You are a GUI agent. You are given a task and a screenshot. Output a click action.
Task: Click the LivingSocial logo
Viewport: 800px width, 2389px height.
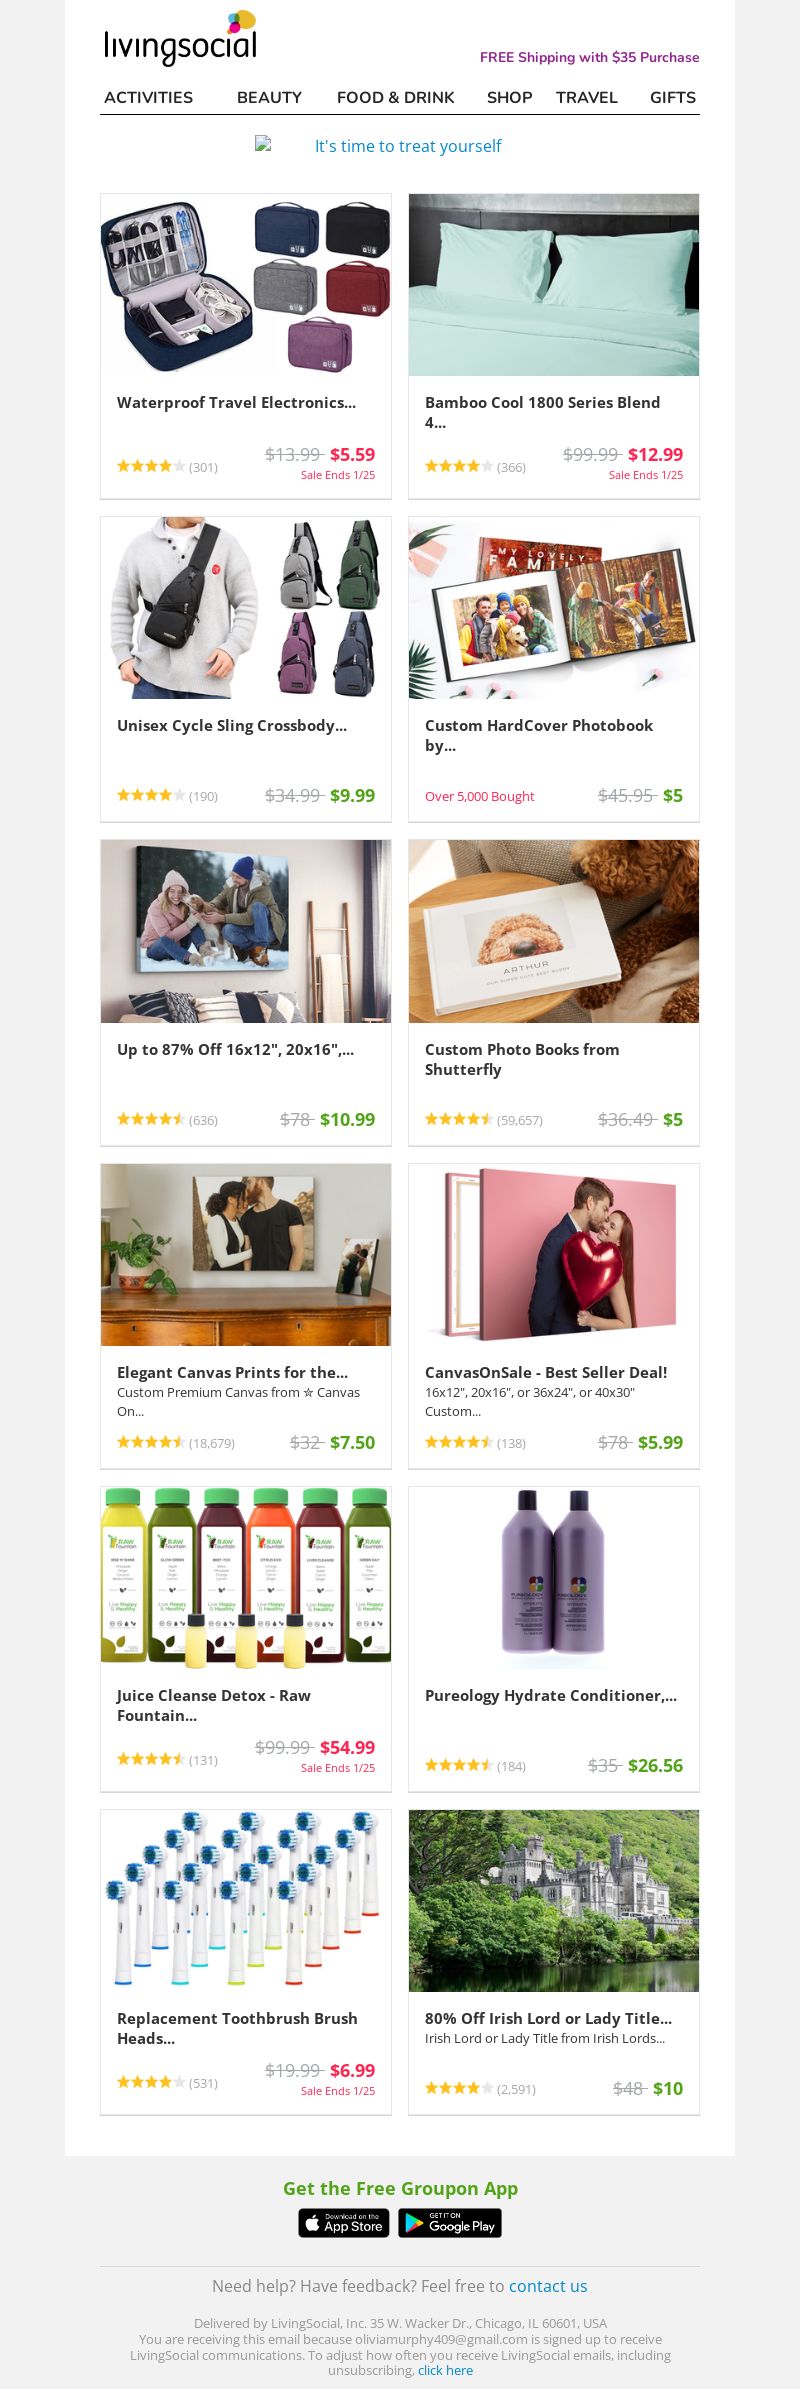click(x=180, y=38)
